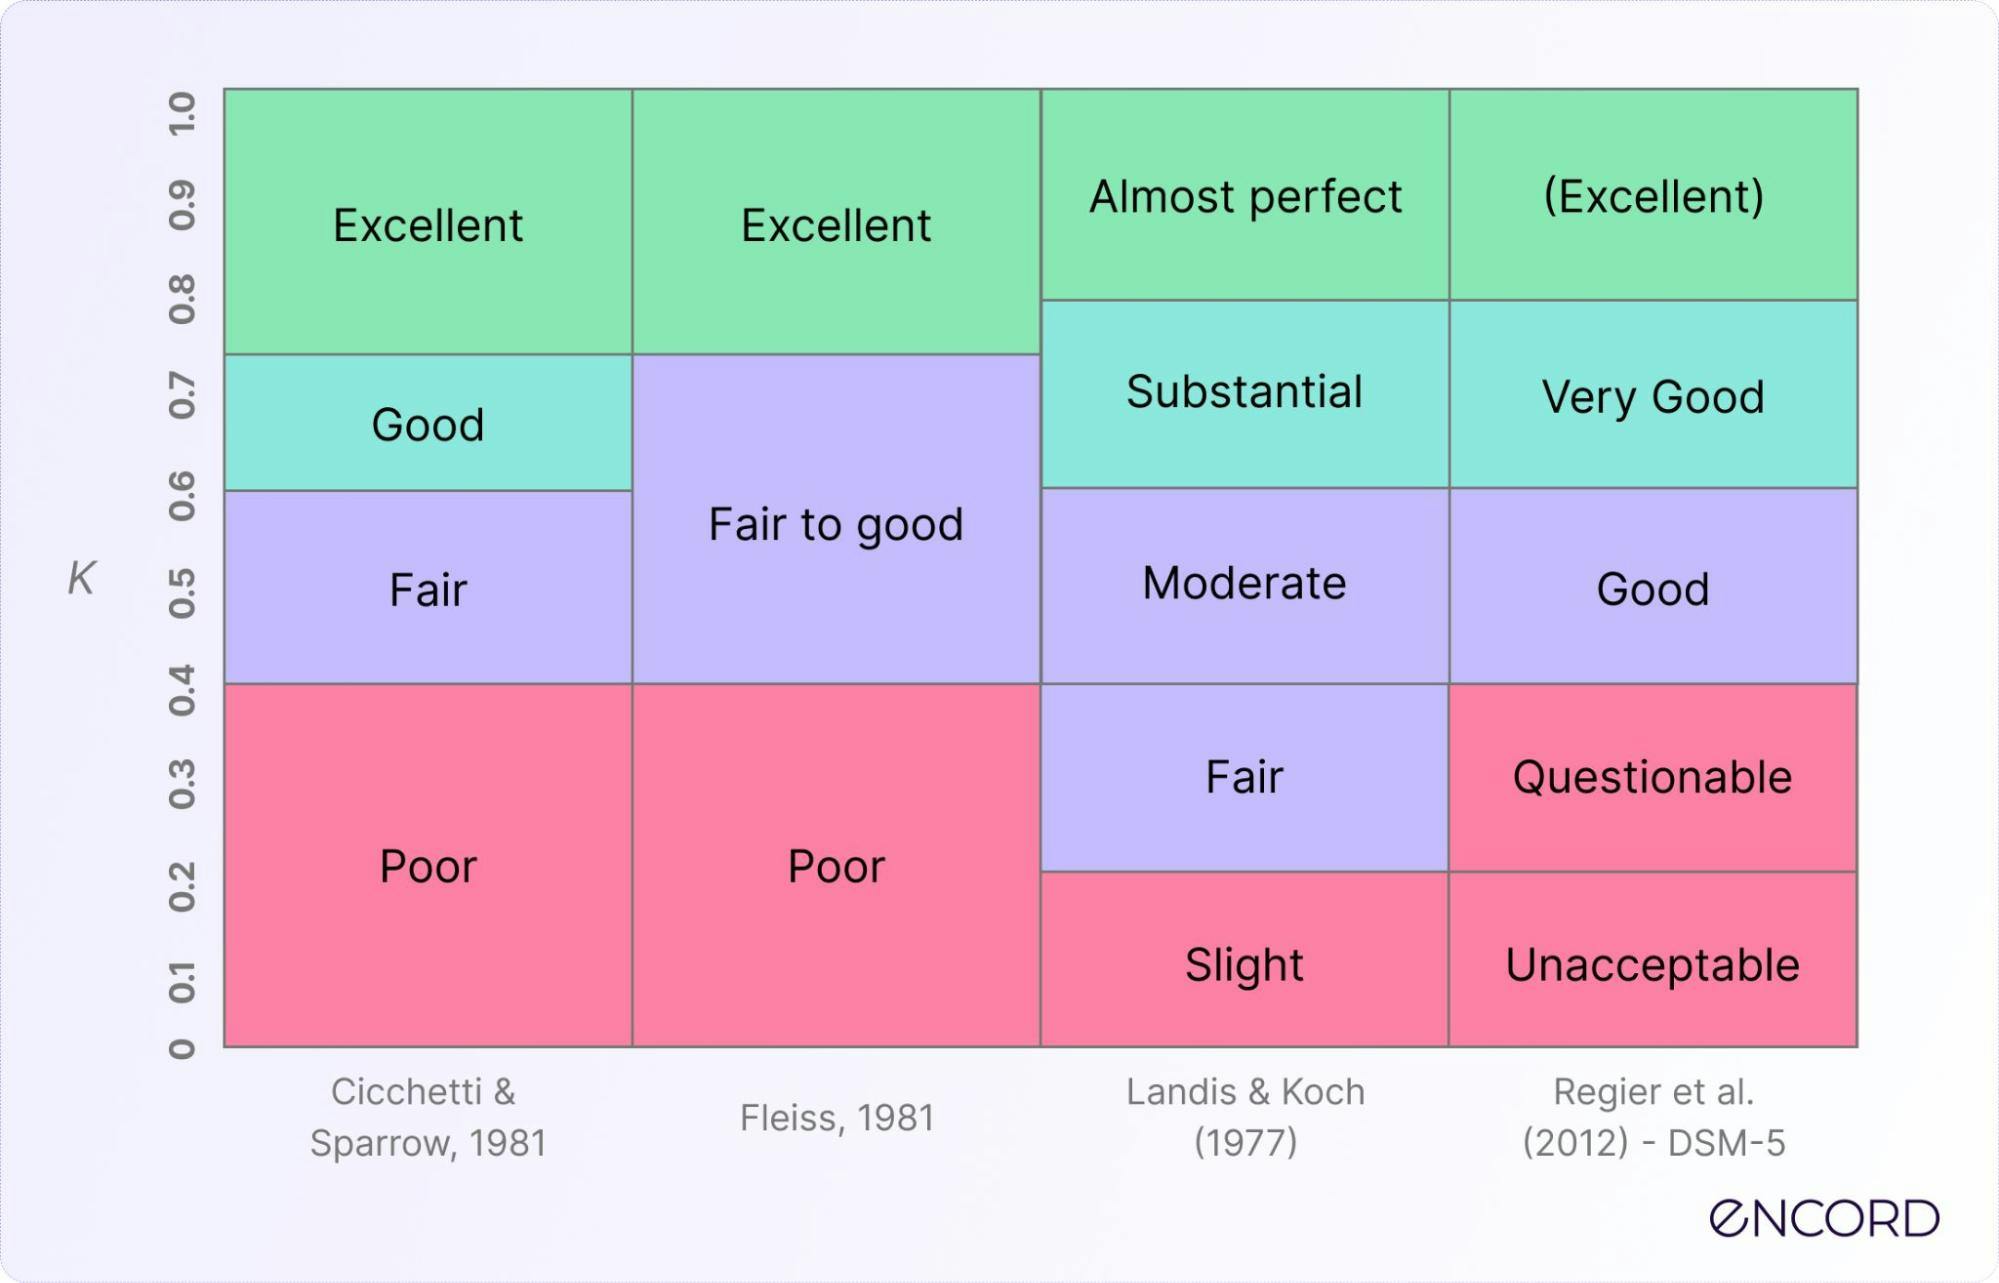Select the 'Questionable' pink block
This screenshot has height=1283, width=1999.
tap(1653, 778)
